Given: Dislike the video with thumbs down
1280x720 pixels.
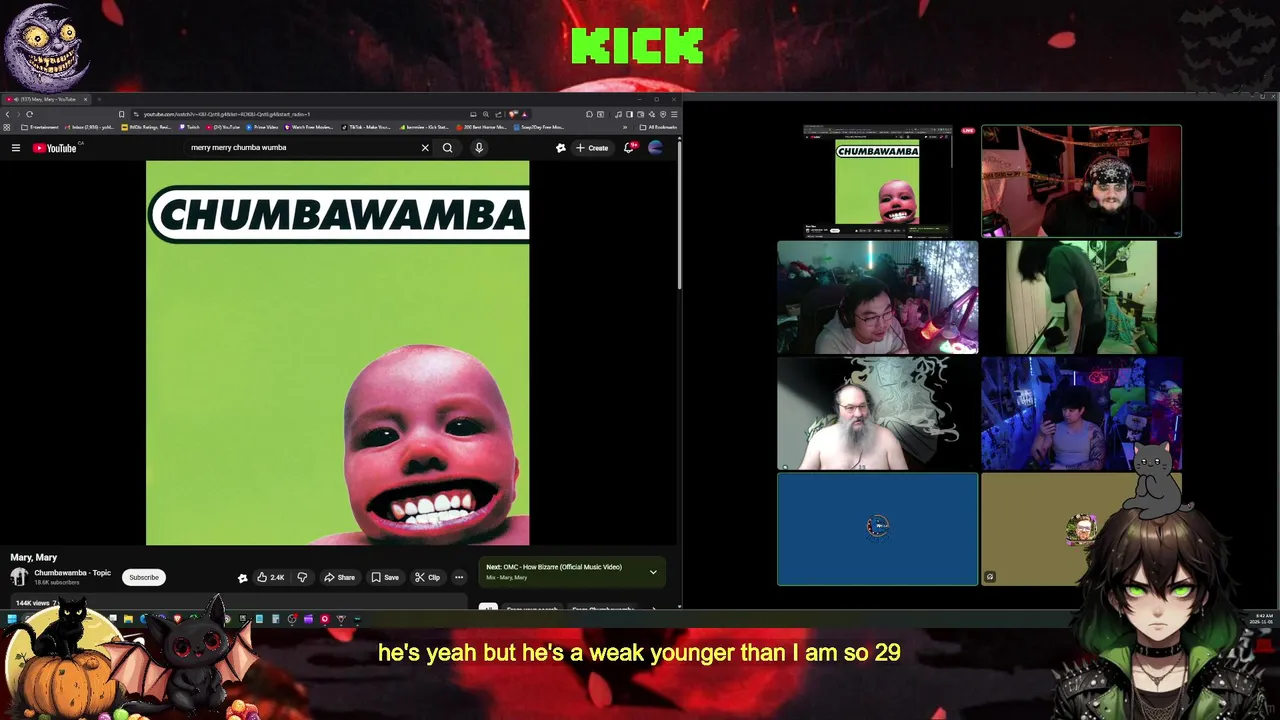Looking at the screenshot, I should click(x=302, y=577).
